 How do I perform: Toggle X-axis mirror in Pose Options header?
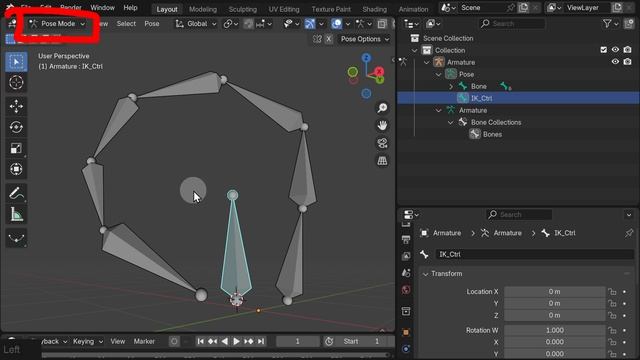click(x=329, y=39)
